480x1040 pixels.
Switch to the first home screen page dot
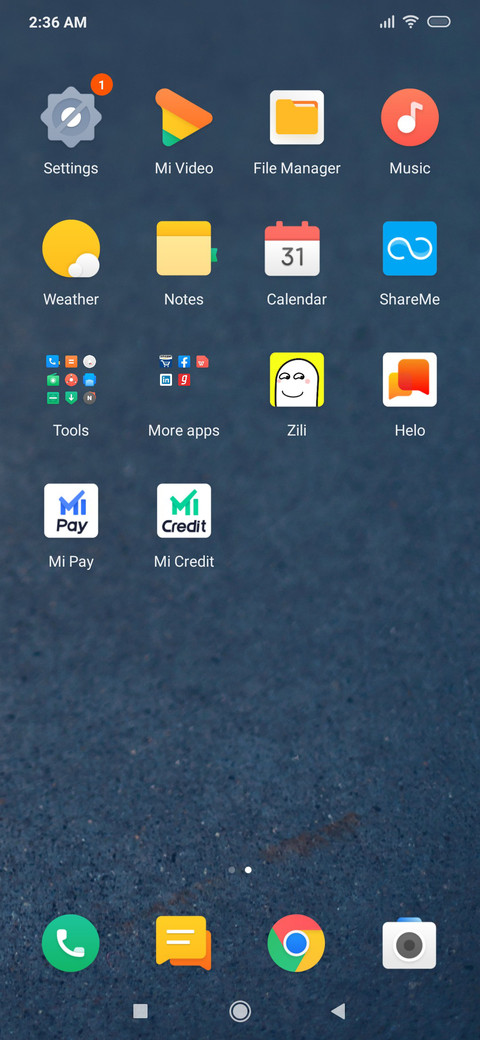coord(231,870)
